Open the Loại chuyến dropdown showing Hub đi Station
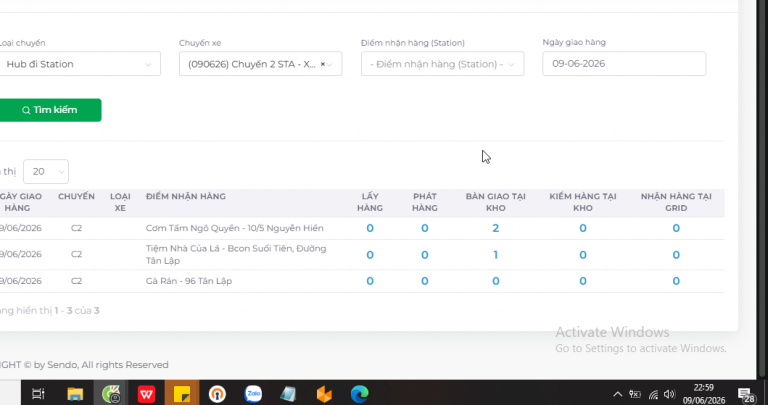Image resolution: width=768 pixels, height=405 pixels. 78,64
